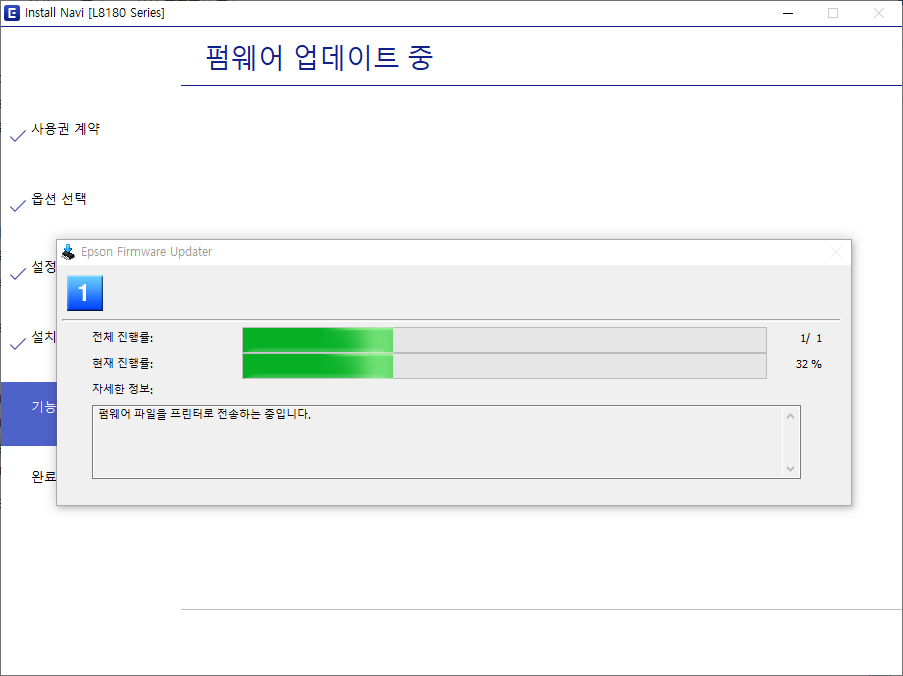
Task: Click the detail info scroll down arrow
Action: click(x=790, y=469)
